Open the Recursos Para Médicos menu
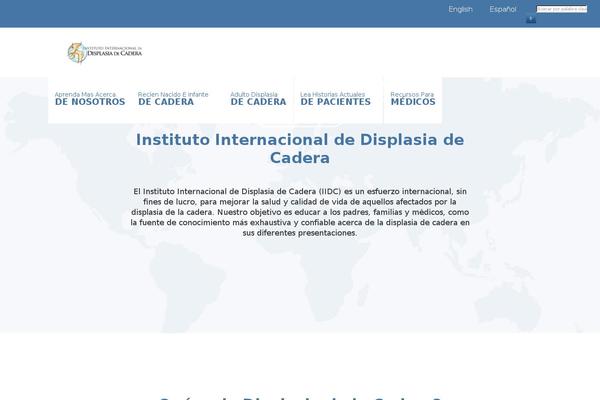600x400 pixels. [x=413, y=99]
